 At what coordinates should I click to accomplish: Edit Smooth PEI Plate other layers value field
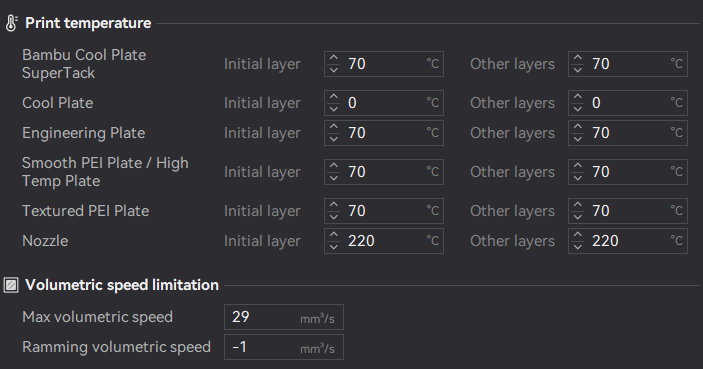[x=628, y=172]
